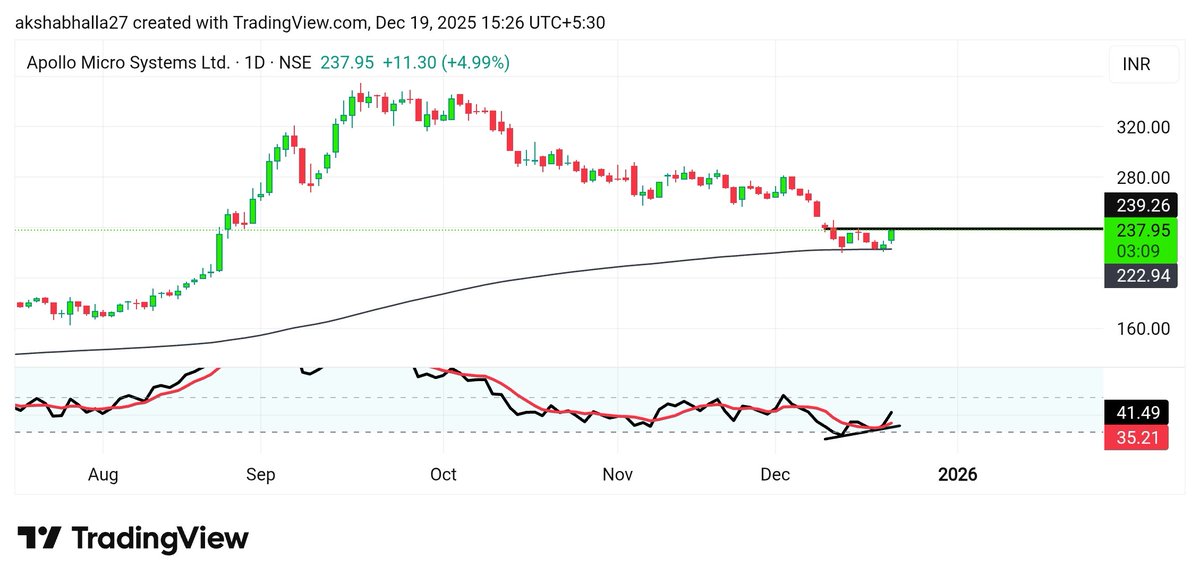Click the 320.00 price axis label

coord(1144,127)
